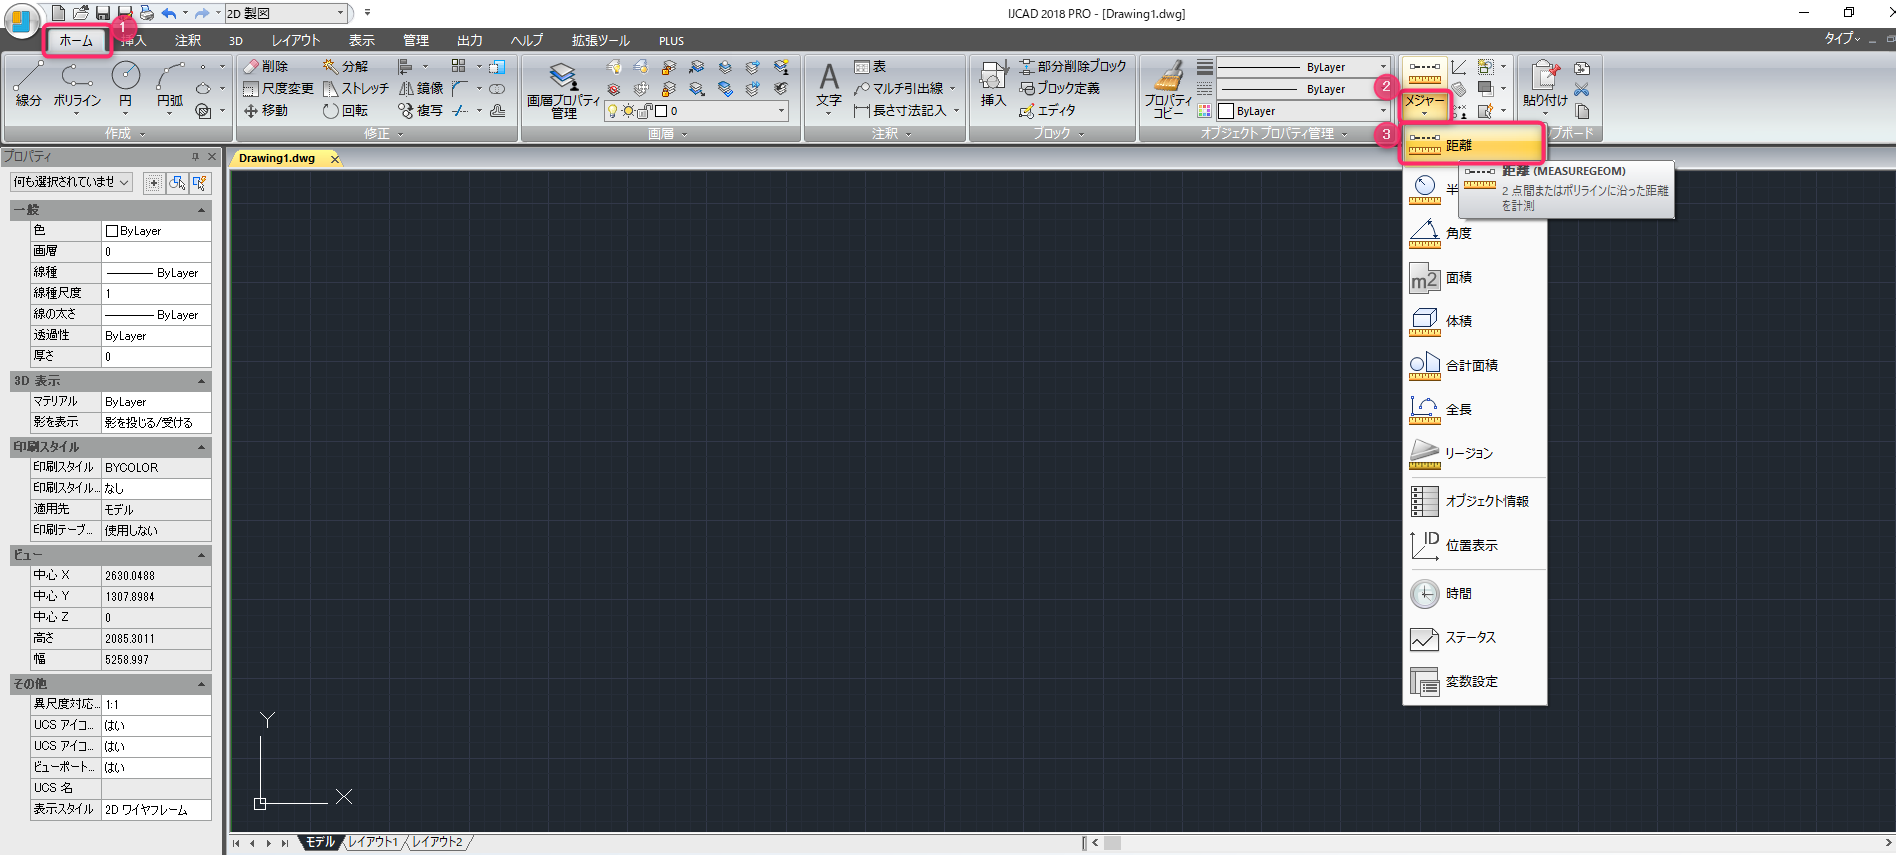Collapse the 一般 section in Properties
The height and width of the screenshot is (855, 1896).
[202, 210]
